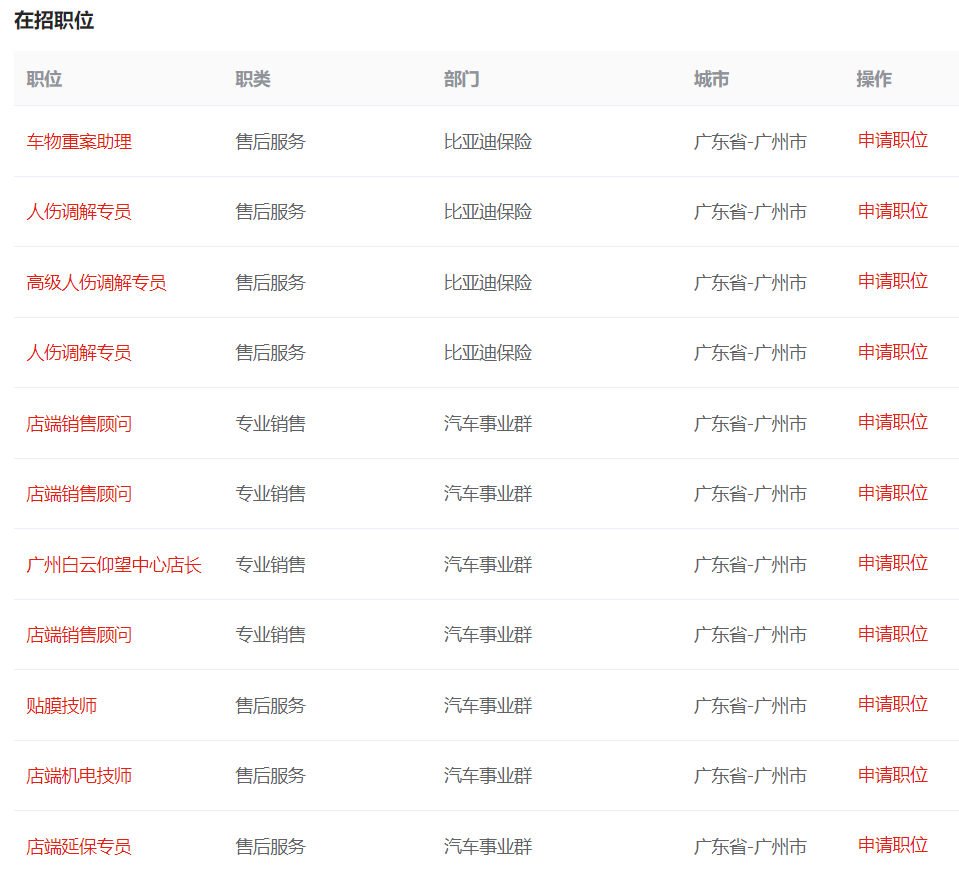Viewport: 959px width, 870px height.
Task: Apply for the 车物重案助理 position
Action: pos(893,140)
